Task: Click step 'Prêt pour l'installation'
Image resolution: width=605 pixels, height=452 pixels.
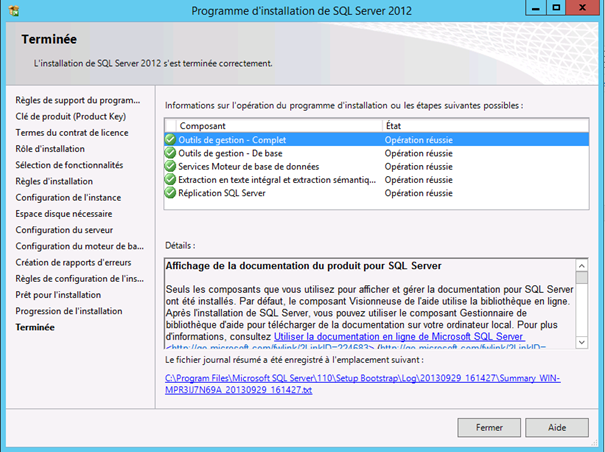Action: (x=58, y=295)
